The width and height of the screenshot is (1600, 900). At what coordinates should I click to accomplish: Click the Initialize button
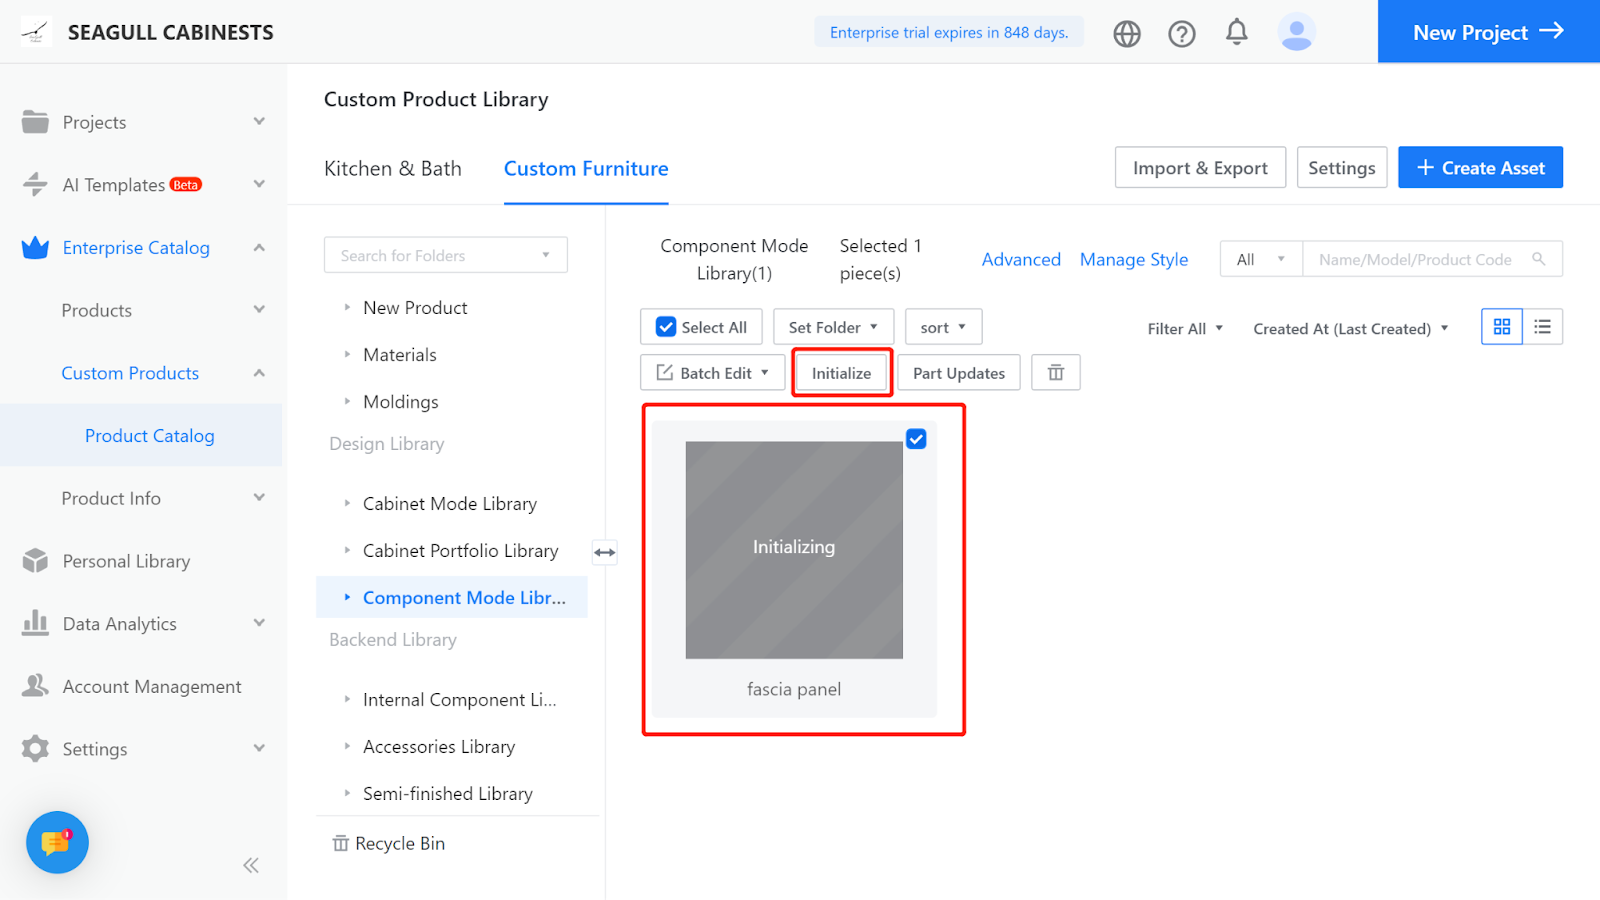tap(841, 373)
